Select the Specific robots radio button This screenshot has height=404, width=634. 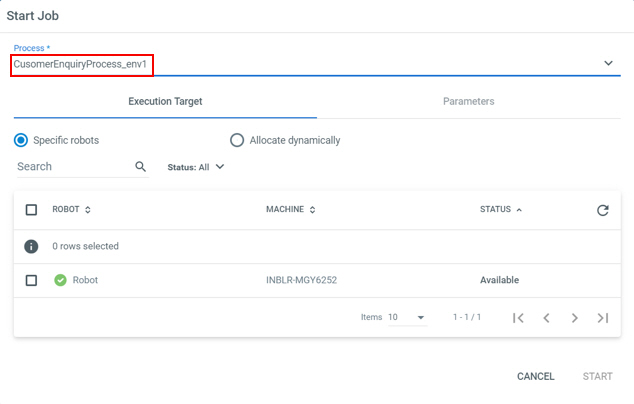[21, 140]
